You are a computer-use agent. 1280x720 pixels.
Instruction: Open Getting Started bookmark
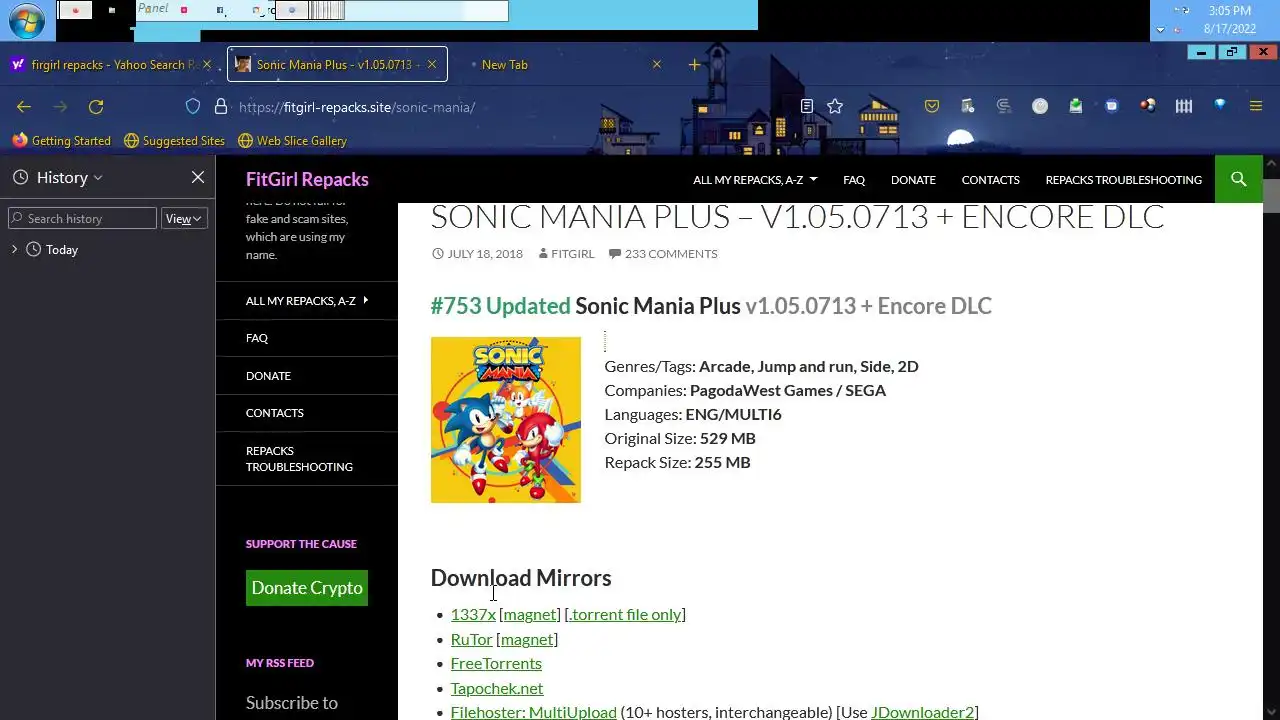click(61, 141)
